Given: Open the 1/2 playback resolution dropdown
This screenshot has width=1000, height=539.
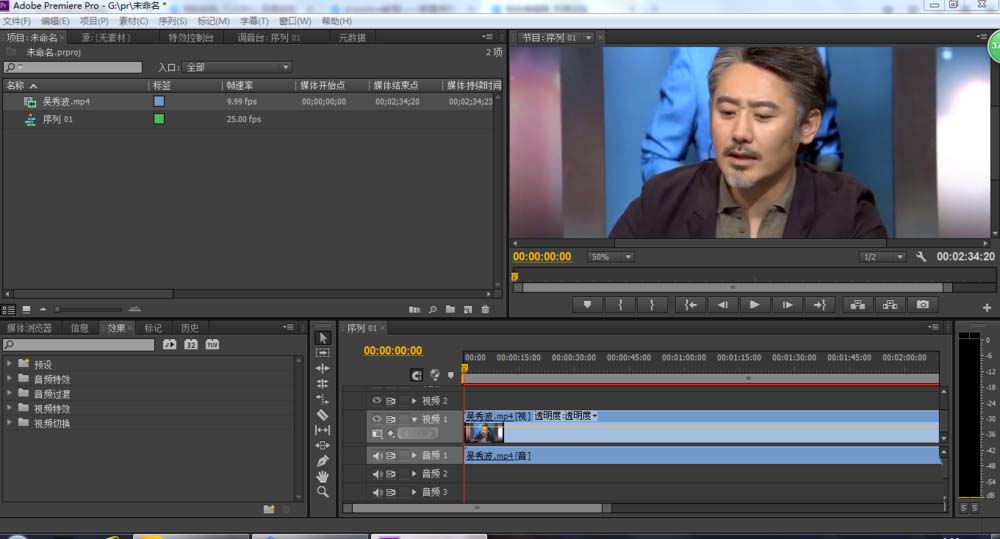Looking at the screenshot, I should [882, 257].
